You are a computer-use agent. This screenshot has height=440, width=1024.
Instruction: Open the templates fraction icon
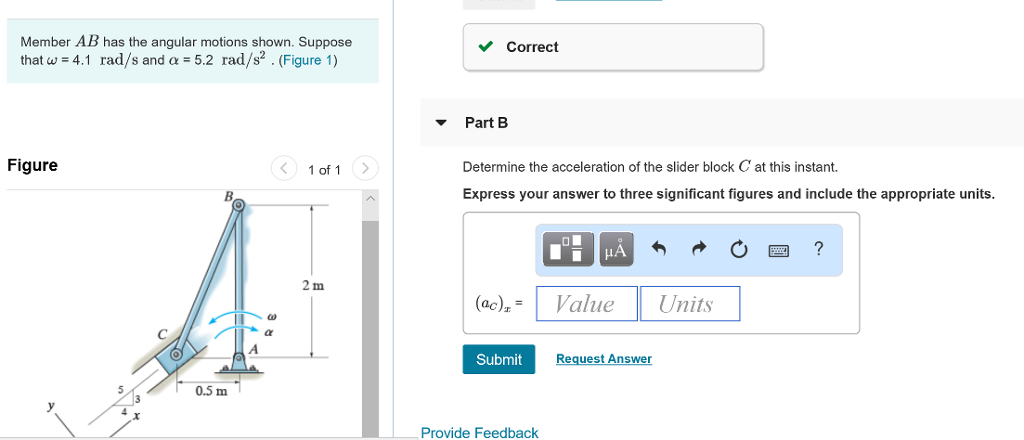pyautogui.click(x=568, y=249)
